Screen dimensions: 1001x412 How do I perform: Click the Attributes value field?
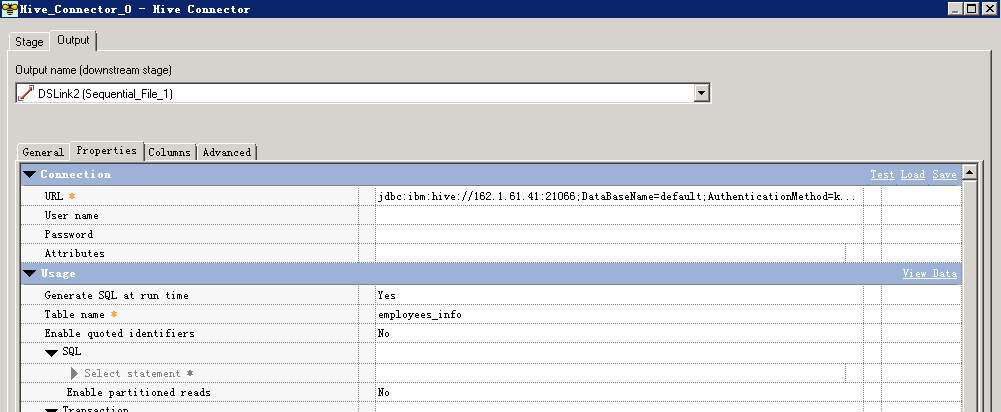[610, 254]
